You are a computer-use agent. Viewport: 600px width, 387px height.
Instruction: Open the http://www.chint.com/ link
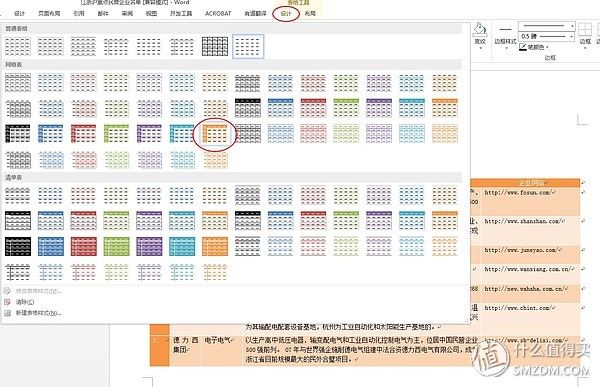[519, 308]
